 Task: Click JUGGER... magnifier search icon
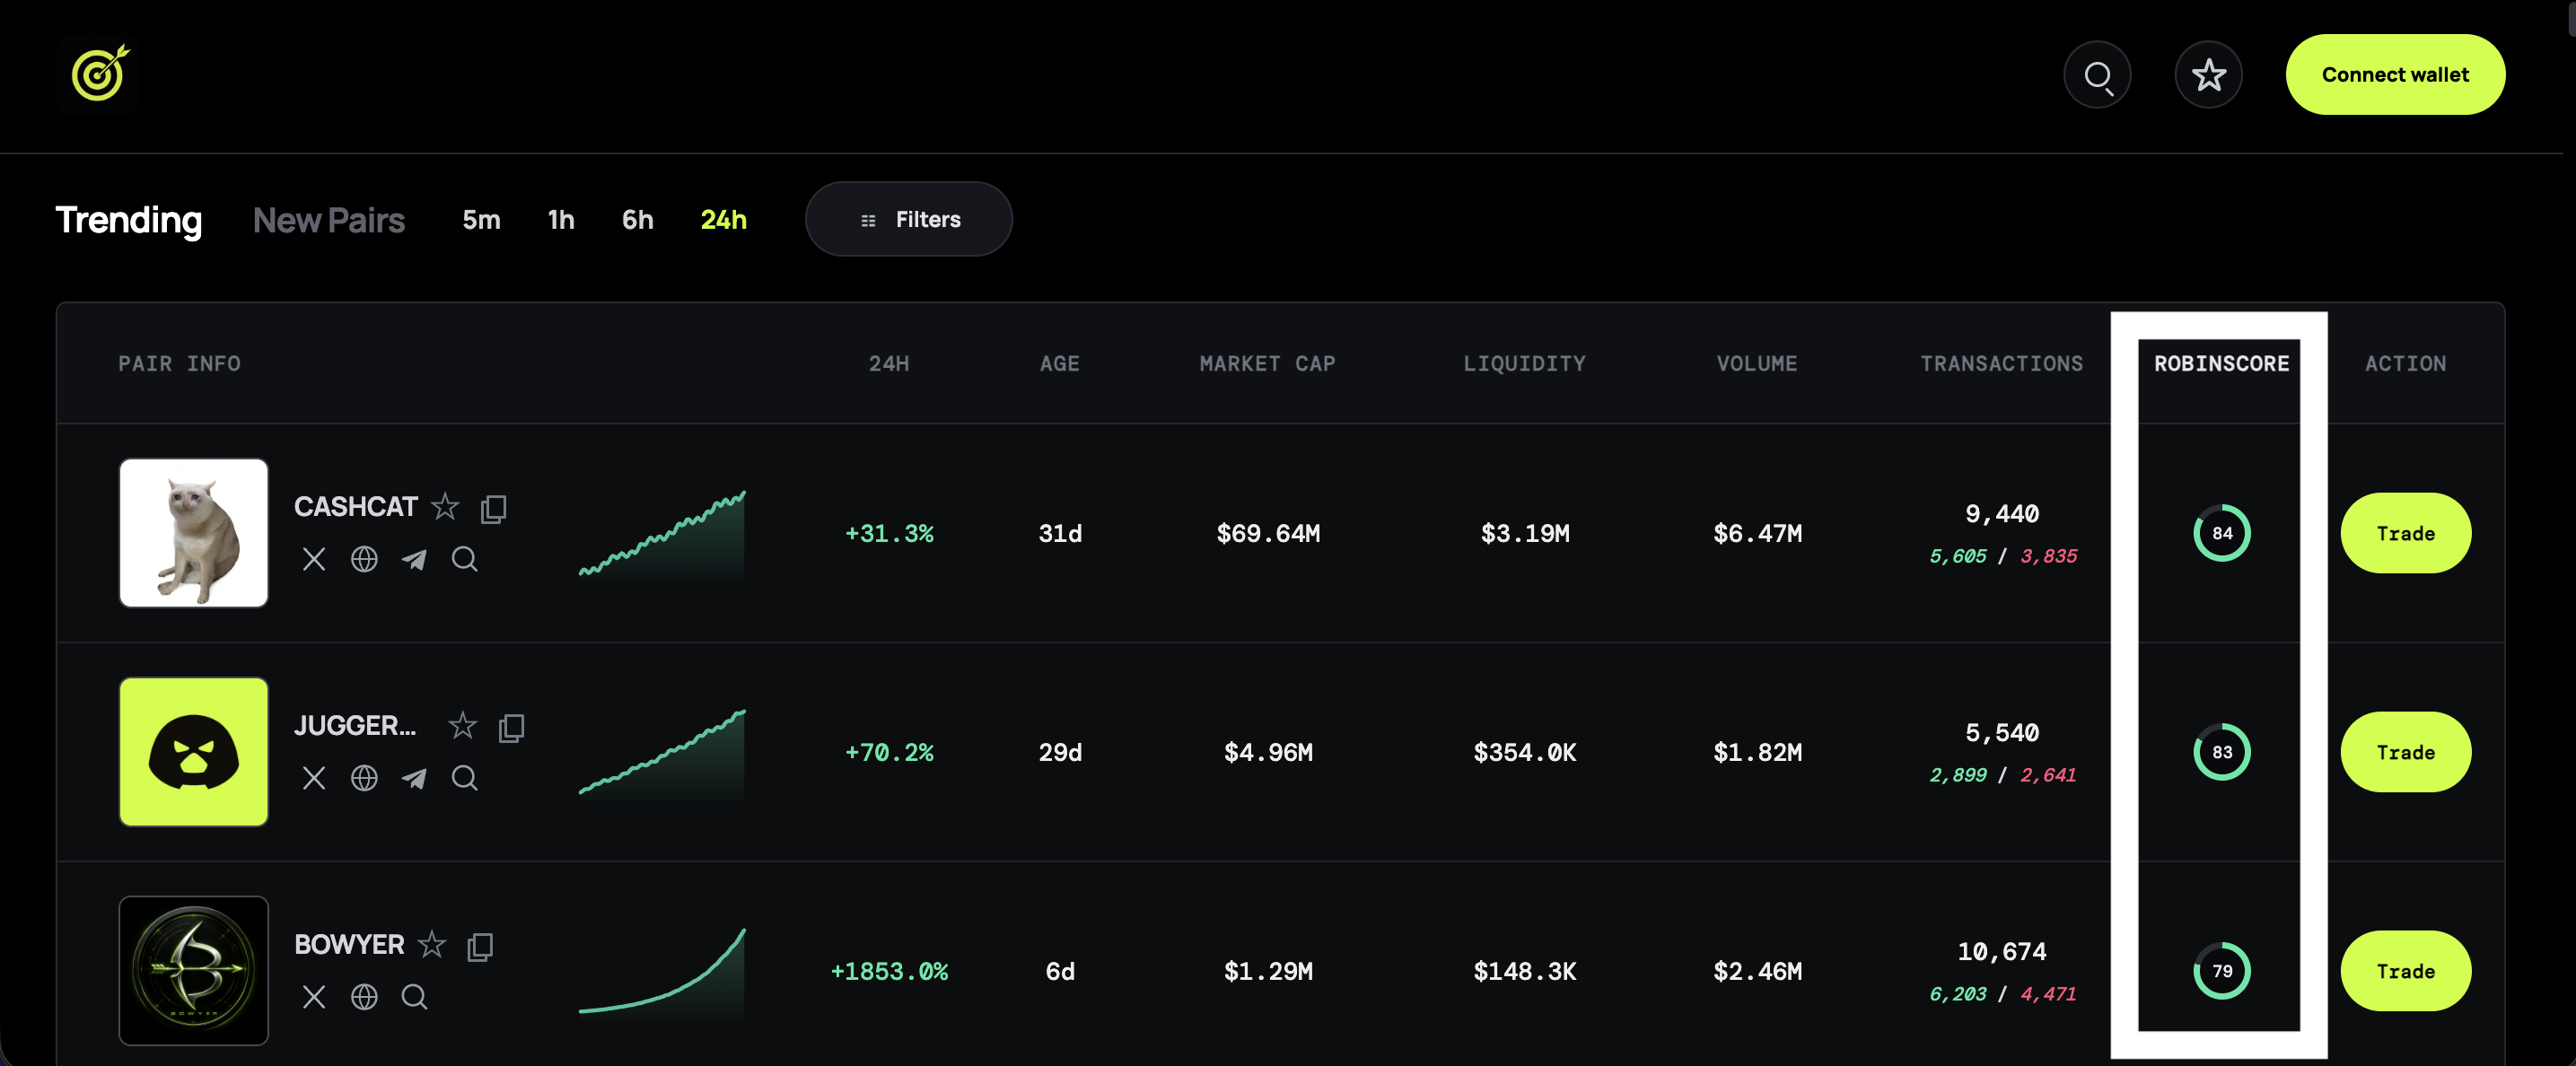[464, 778]
